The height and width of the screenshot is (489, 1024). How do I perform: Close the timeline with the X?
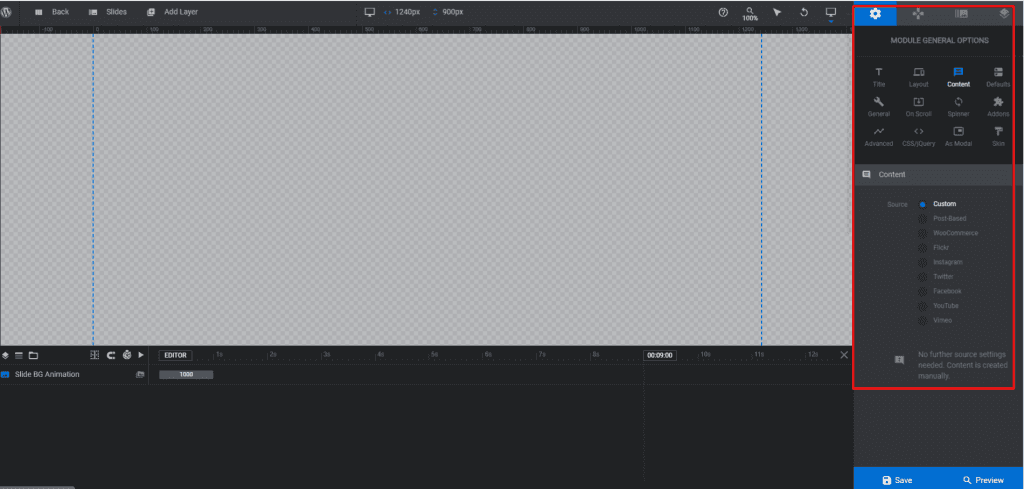844,355
